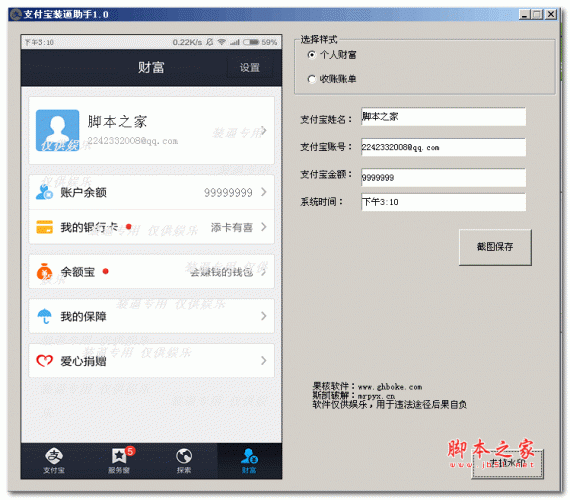The height and width of the screenshot is (500, 570).
Task: Click the blue profile avatar icon
Action: pyautogui.click(x=57, y=130)
